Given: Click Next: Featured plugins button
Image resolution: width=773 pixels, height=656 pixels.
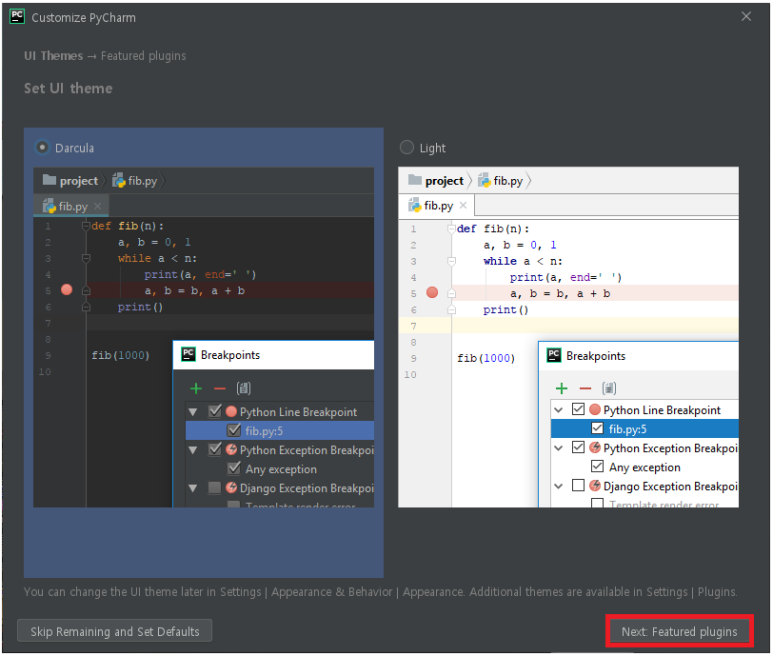Looking at the screenshot, I should (679, 631).
